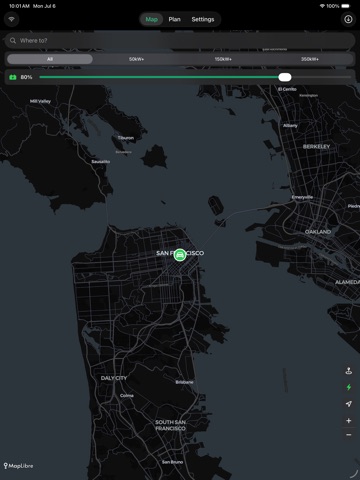Tap the 'Brisbane' map label
The height and width of the screenshot is (480, 360).
(x=184, y=382)
